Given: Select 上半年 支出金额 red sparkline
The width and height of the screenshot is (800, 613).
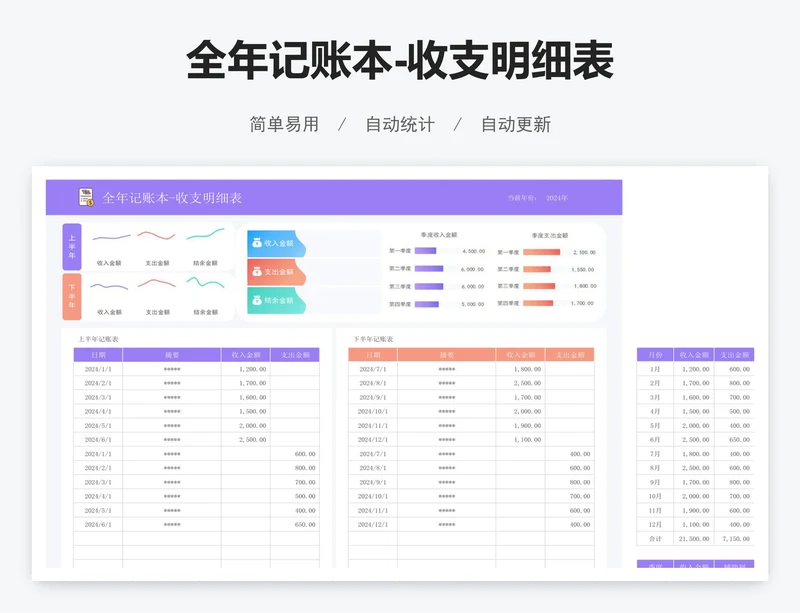Looking at the screenshot, I should pos(156,235).
